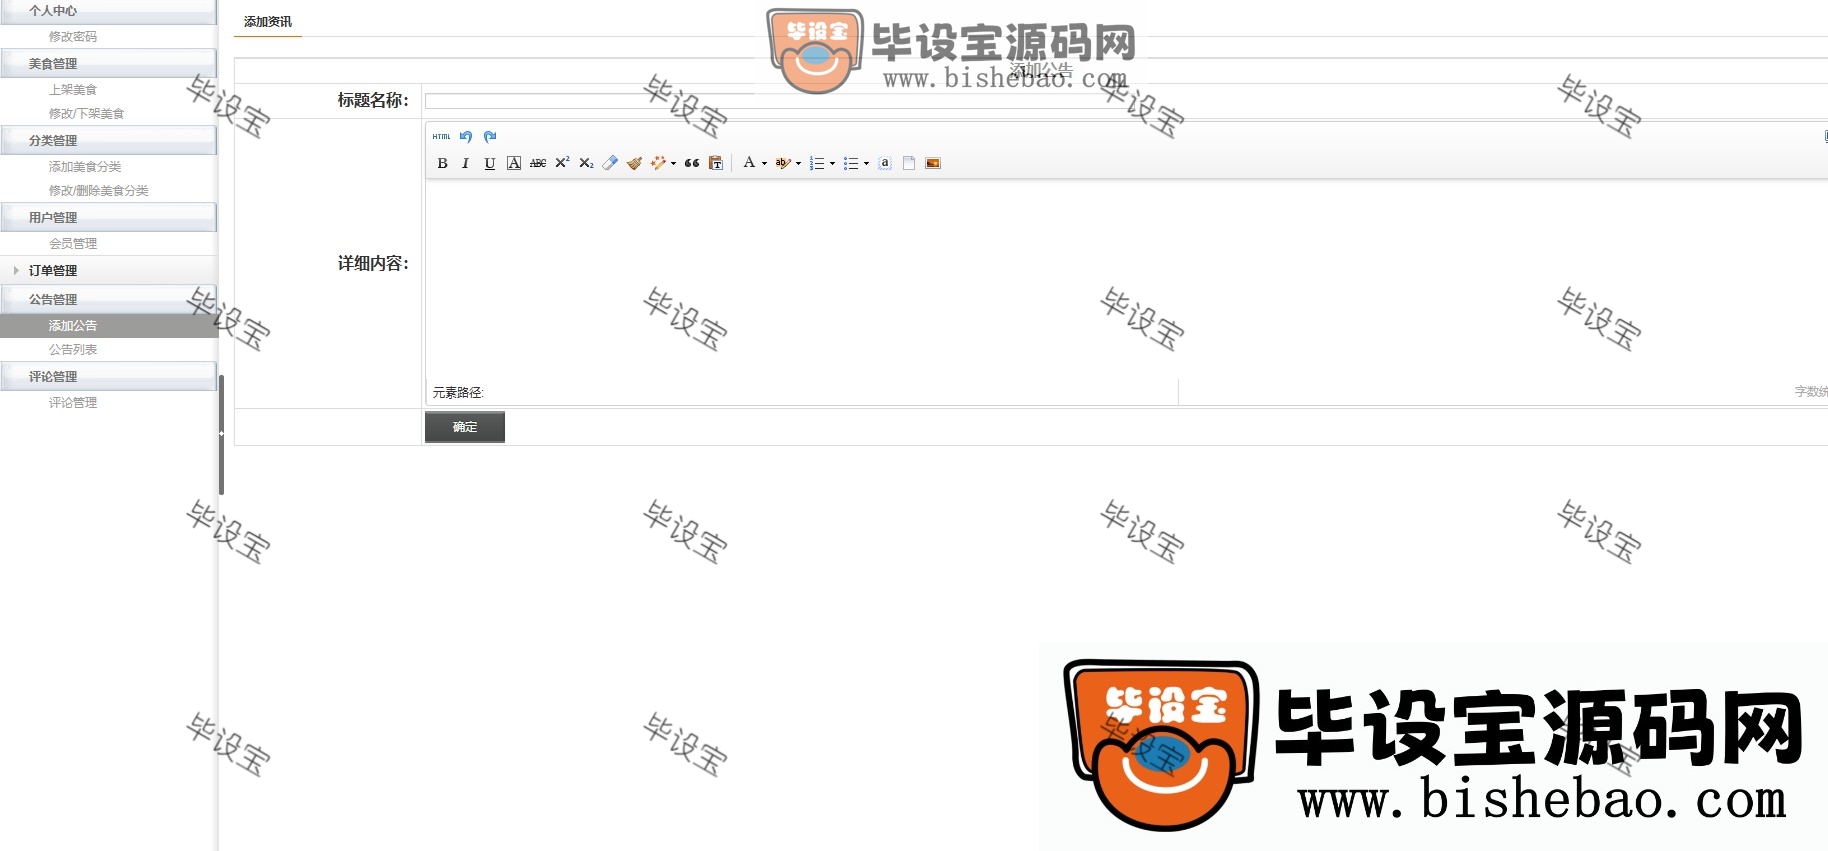
Task: Toggle the 评论管理 section header
Action: click(108, 377)
